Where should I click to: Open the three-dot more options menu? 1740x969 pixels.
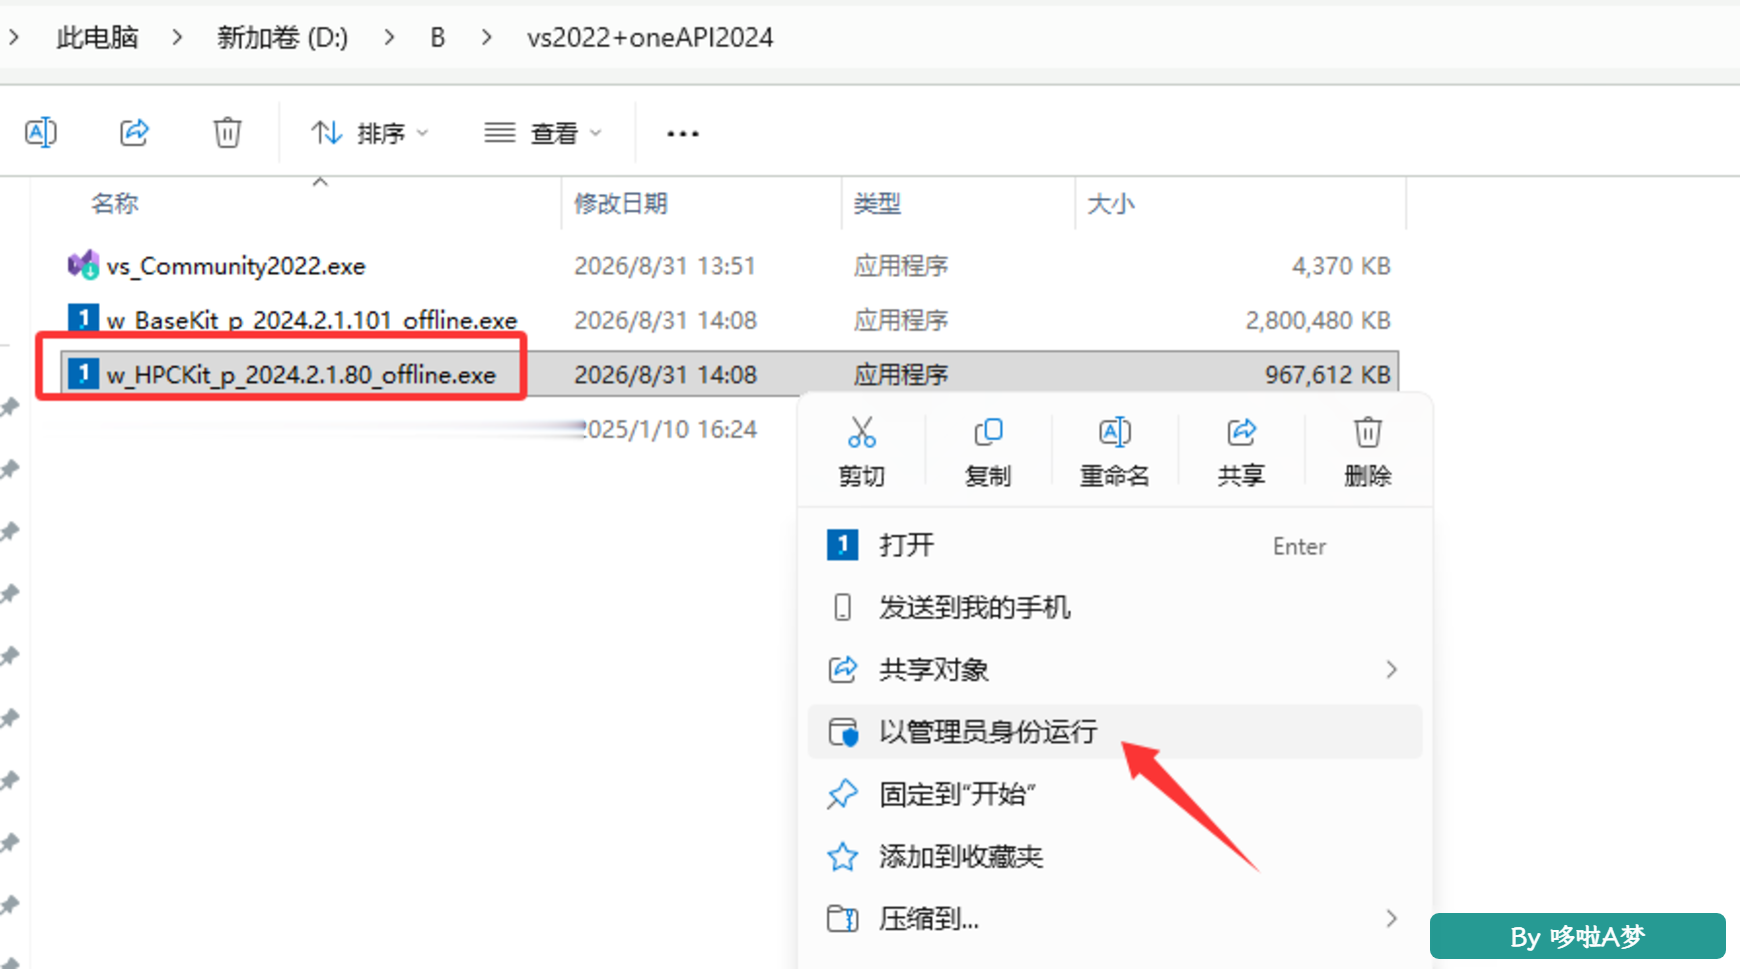coord(683,133)
